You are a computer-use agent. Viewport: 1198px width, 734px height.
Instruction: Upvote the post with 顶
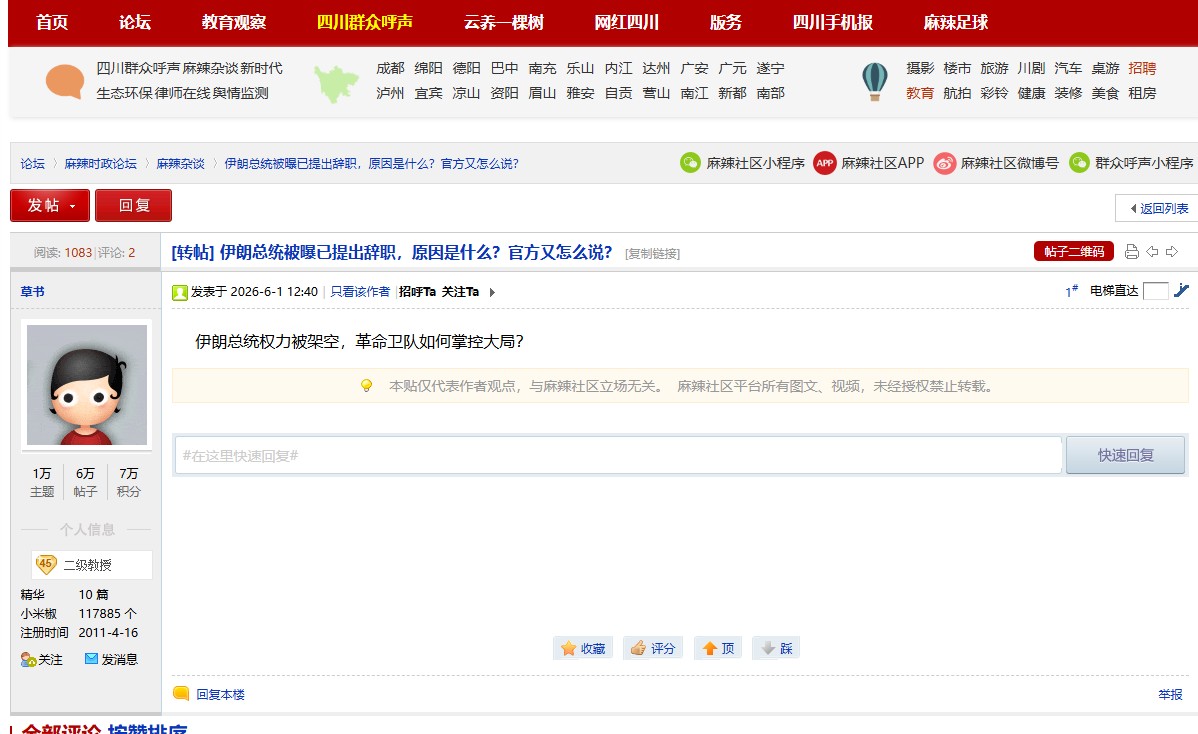pyautogui.click(x=717, y=648)
